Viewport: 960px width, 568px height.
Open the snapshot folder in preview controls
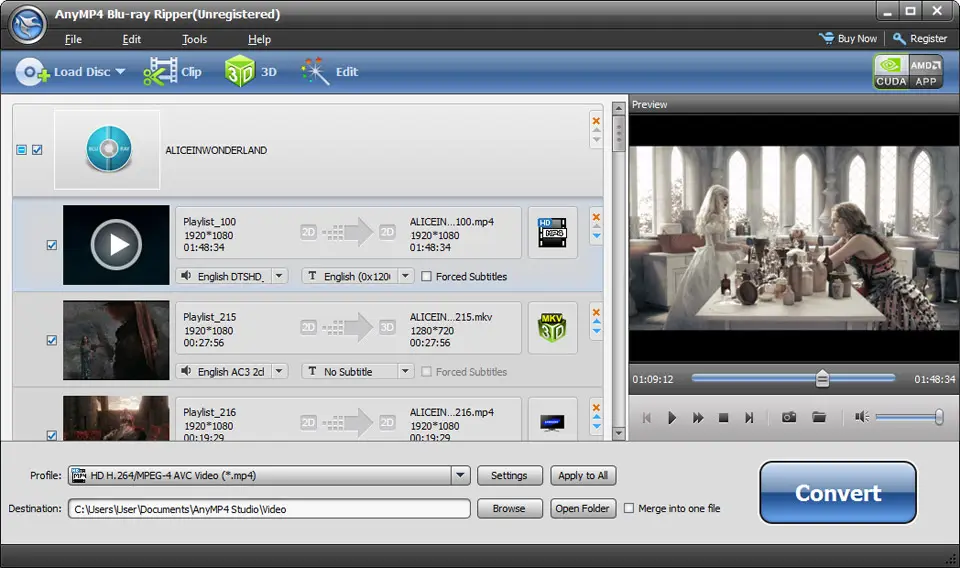[819, 417]
